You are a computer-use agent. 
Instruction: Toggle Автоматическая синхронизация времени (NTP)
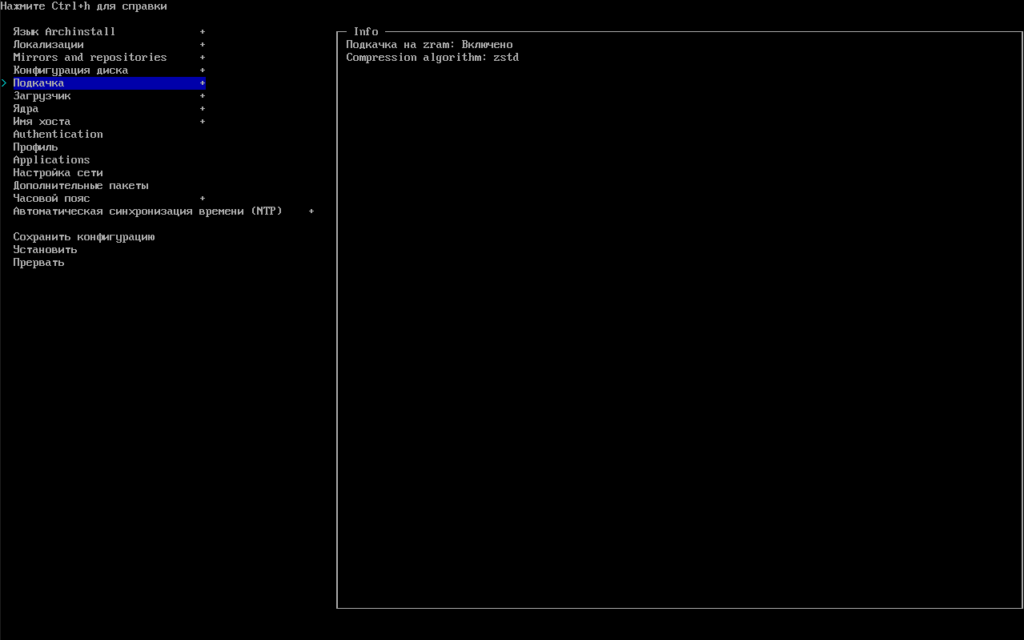[x=147, y=211]
